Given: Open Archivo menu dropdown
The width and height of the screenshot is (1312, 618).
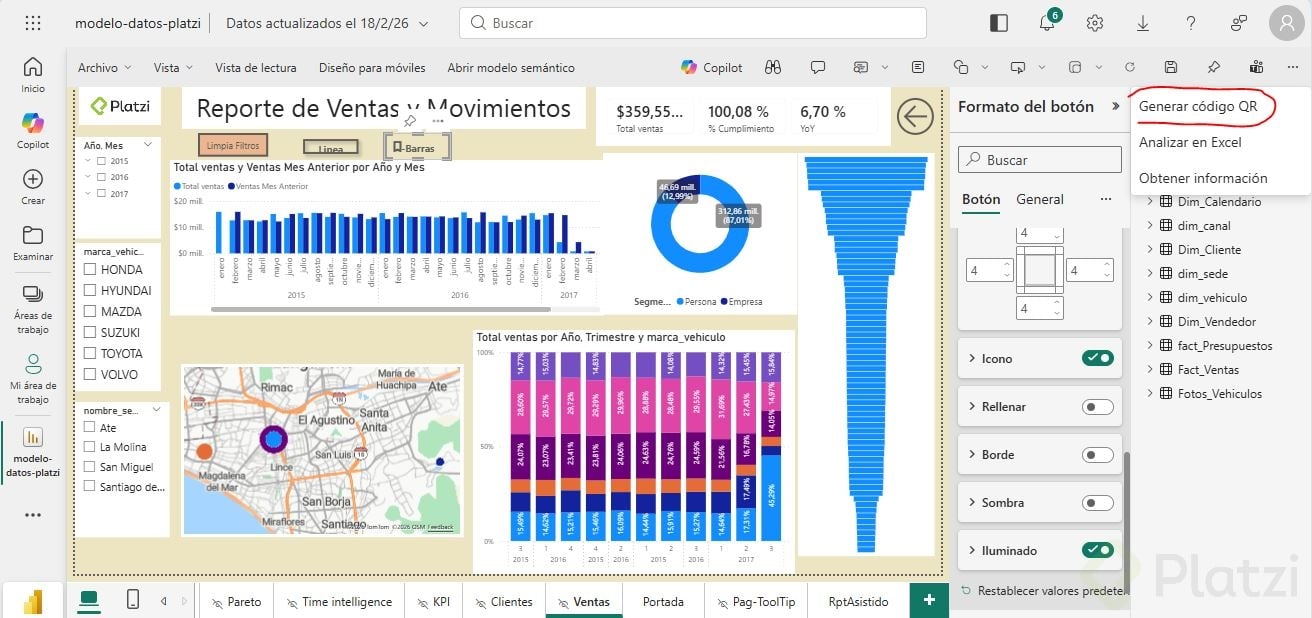Looking at the screenshot, I should [104, 67].
